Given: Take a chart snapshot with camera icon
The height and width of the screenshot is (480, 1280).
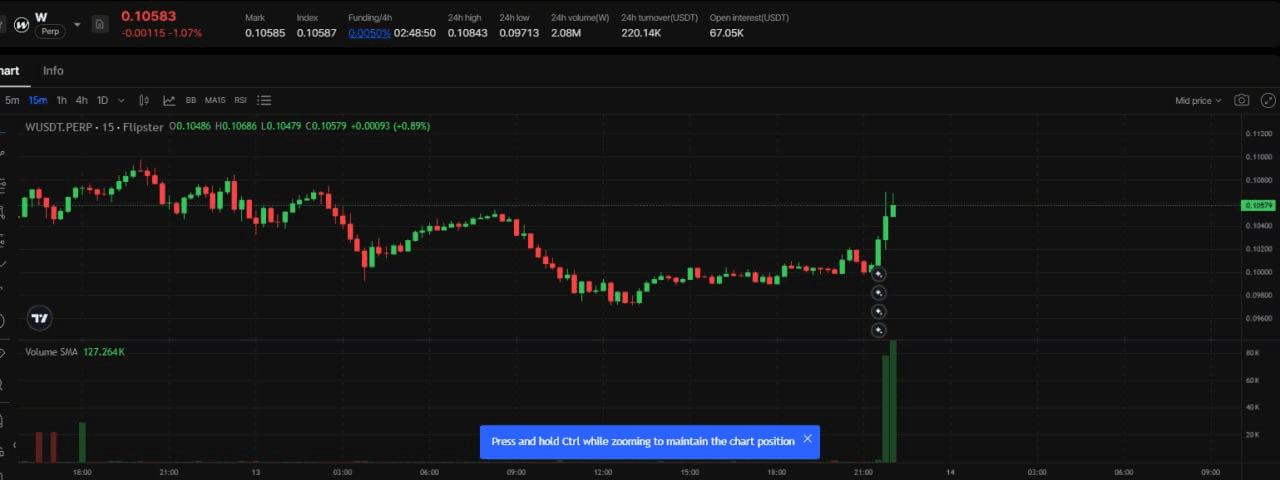Looking at the screenshot, I should point(1241,100).
